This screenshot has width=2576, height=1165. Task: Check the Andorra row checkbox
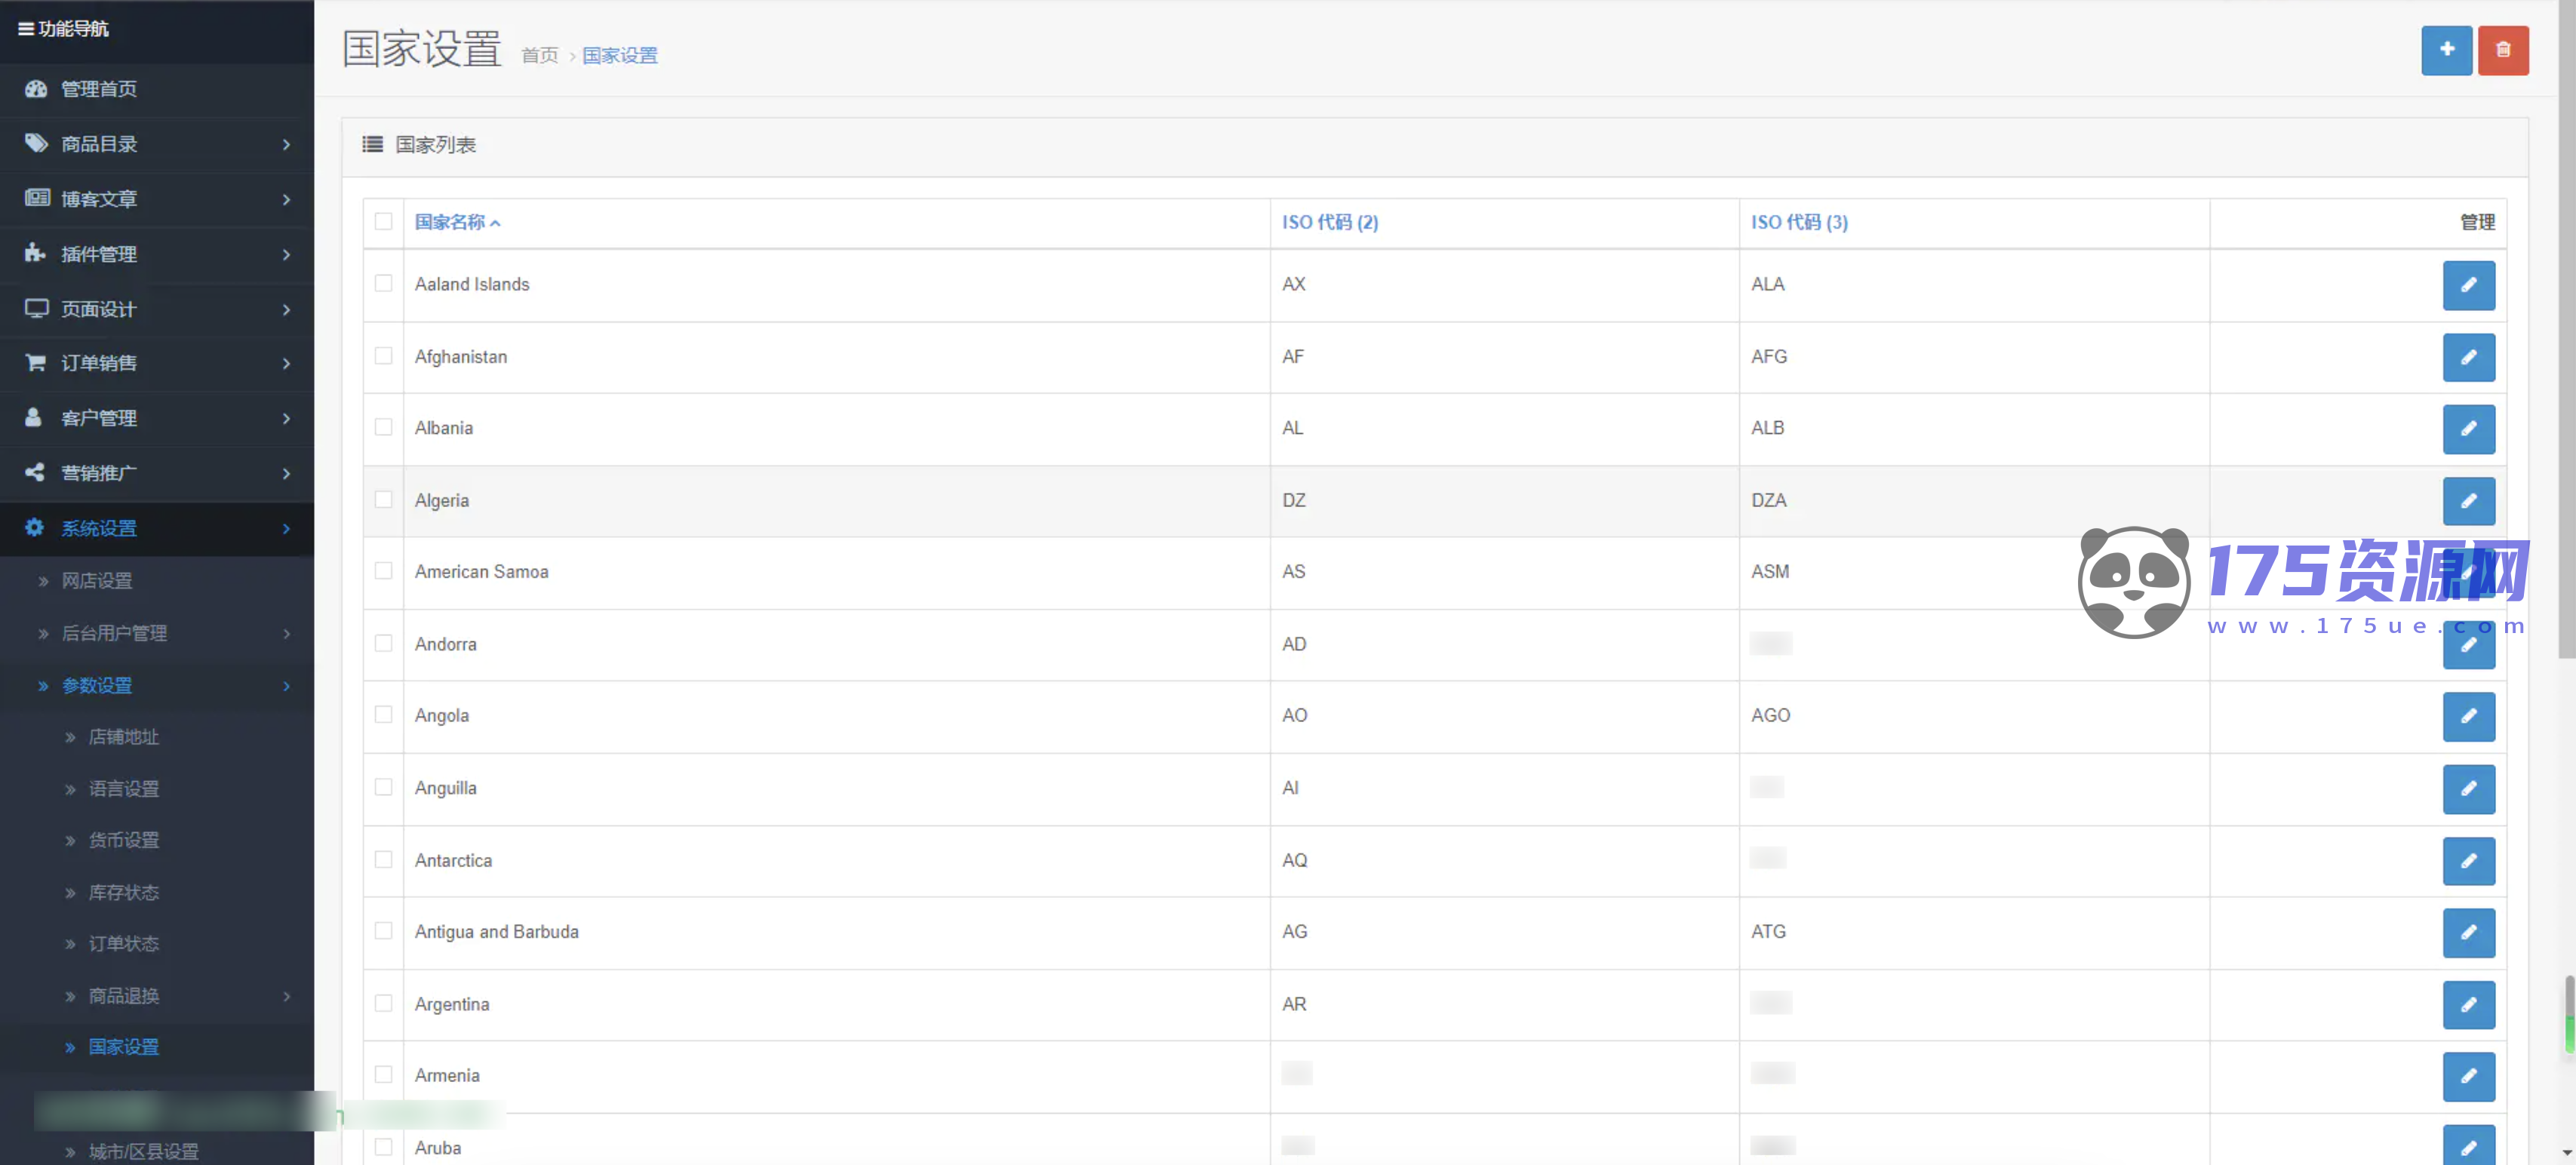pyautogui.click(x=383, y=643)
